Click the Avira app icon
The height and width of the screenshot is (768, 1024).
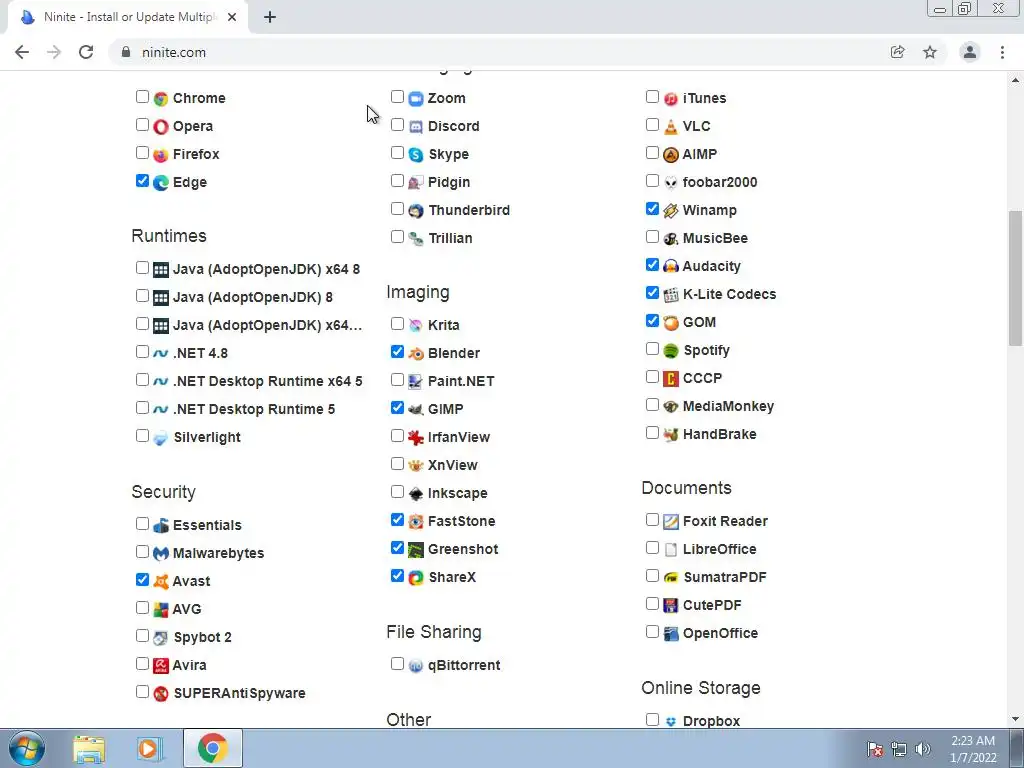(161, 665)
